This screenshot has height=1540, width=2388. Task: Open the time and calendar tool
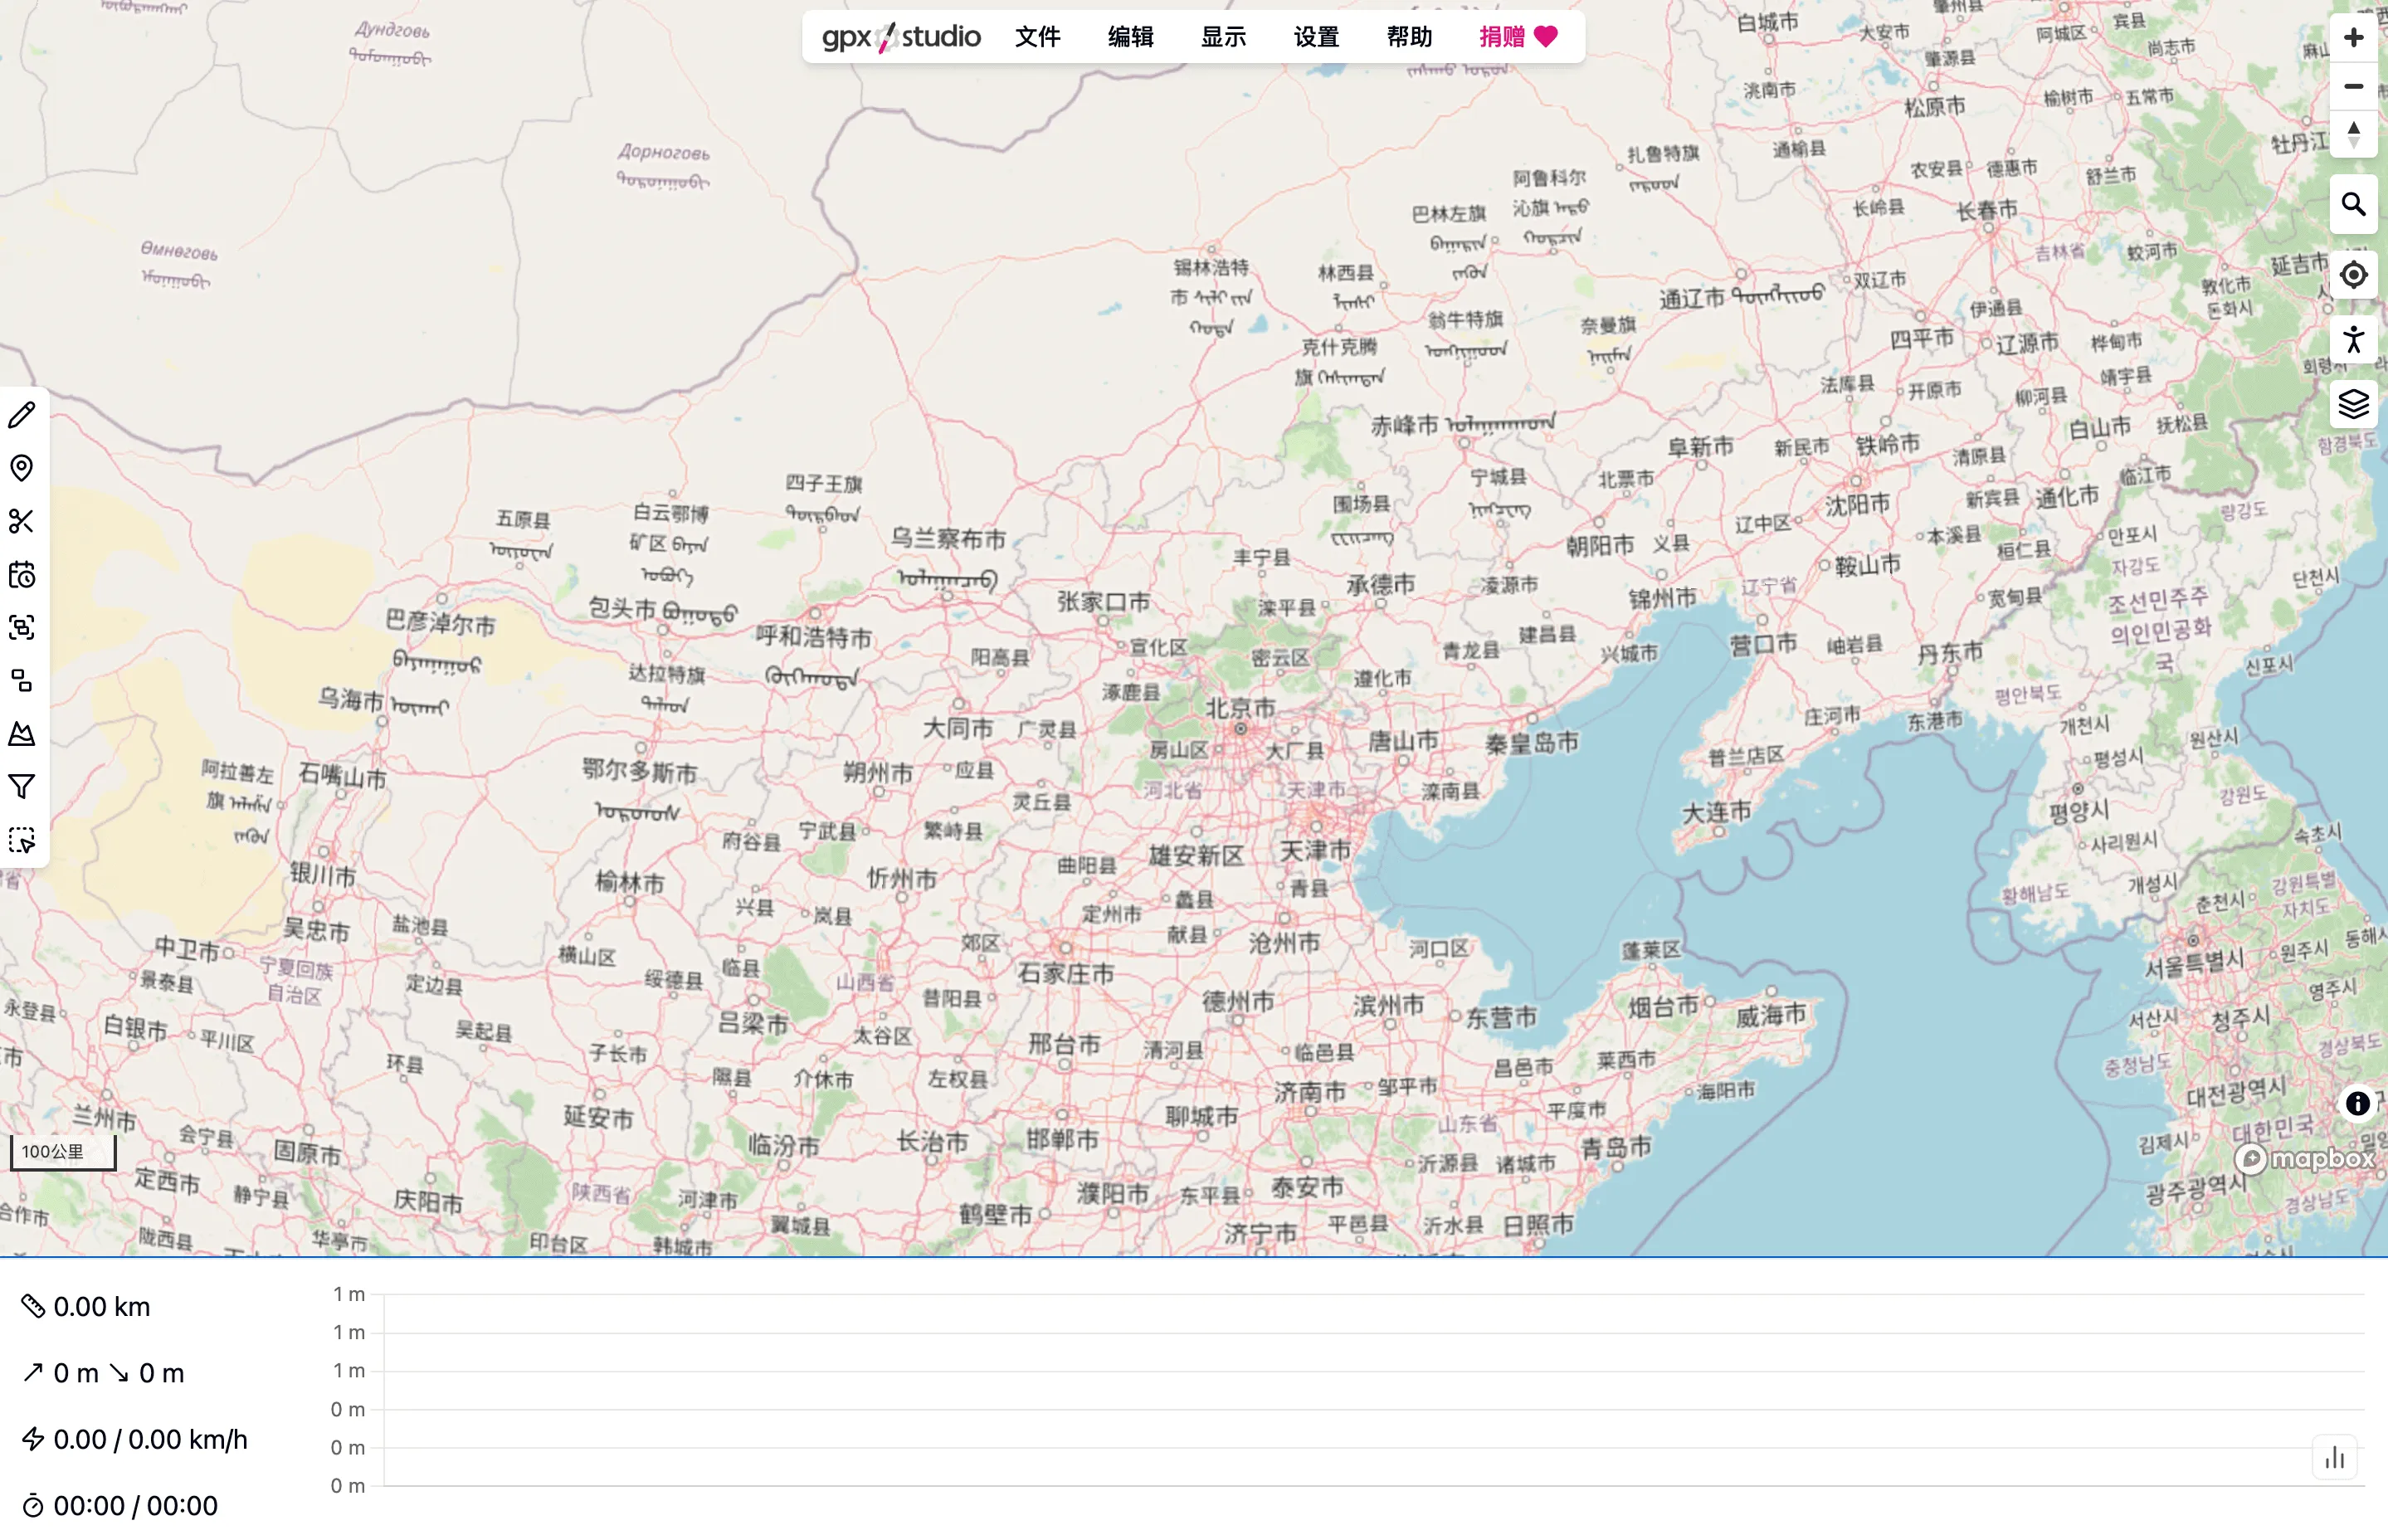point(22,575)
